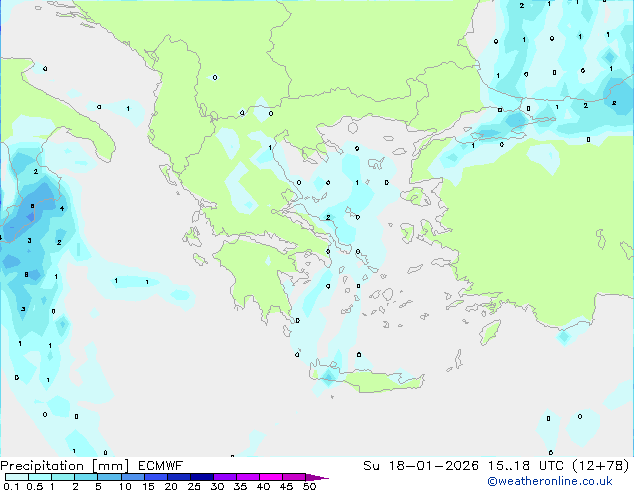This screenshot has height=490, width=634.
Task: Click the '35' legend scale label
Action: point(240,486)
